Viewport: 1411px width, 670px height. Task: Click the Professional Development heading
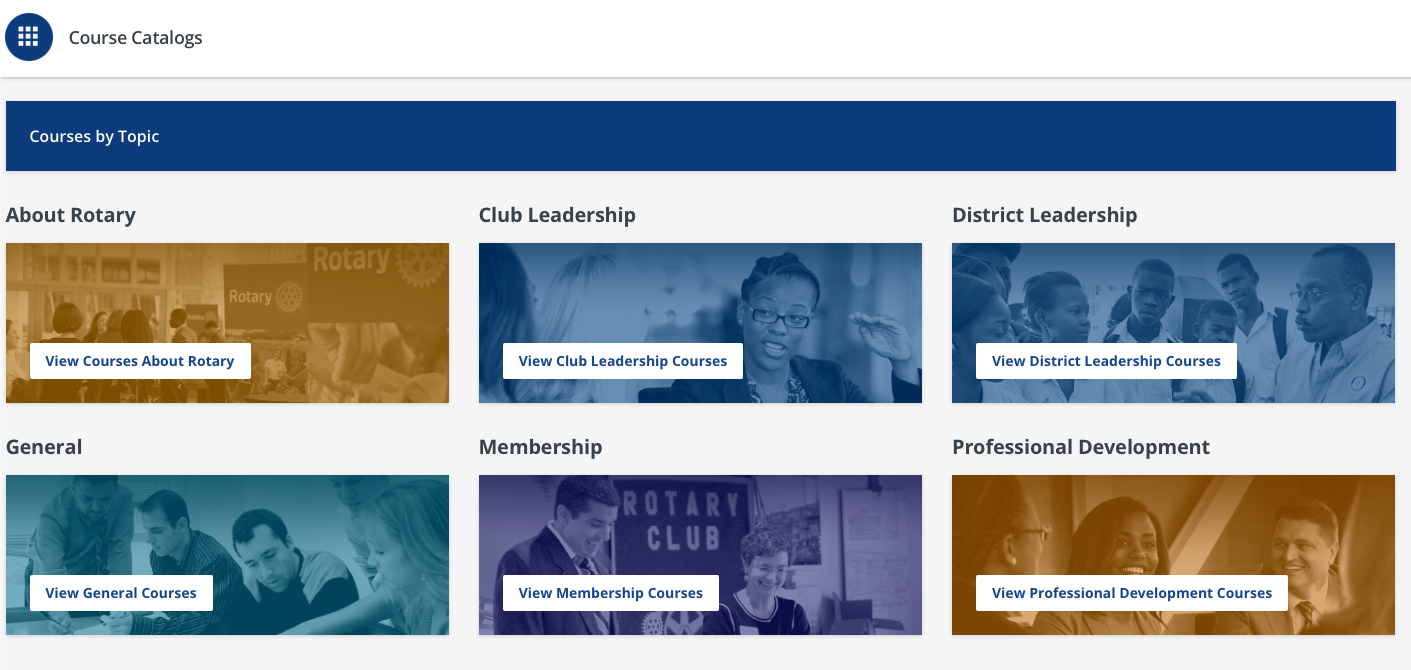click(1080, 447)
